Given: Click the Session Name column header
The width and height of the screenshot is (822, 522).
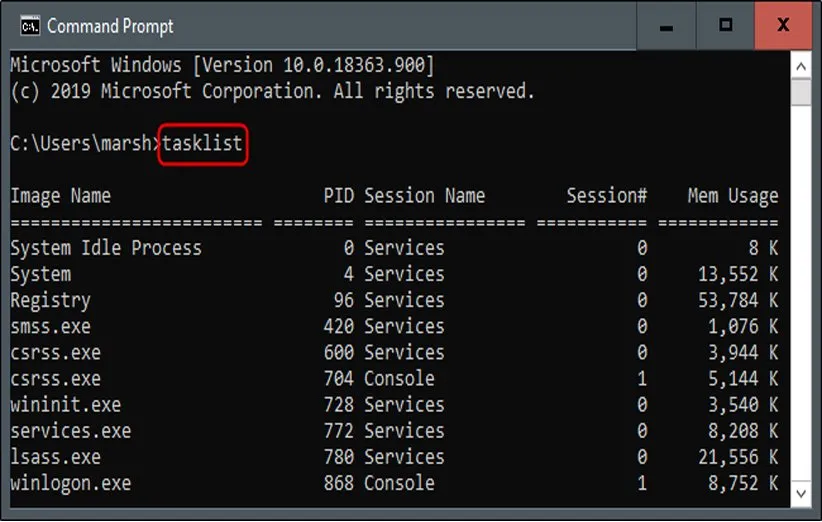Looking at the screenshot, I should point(424,196).
